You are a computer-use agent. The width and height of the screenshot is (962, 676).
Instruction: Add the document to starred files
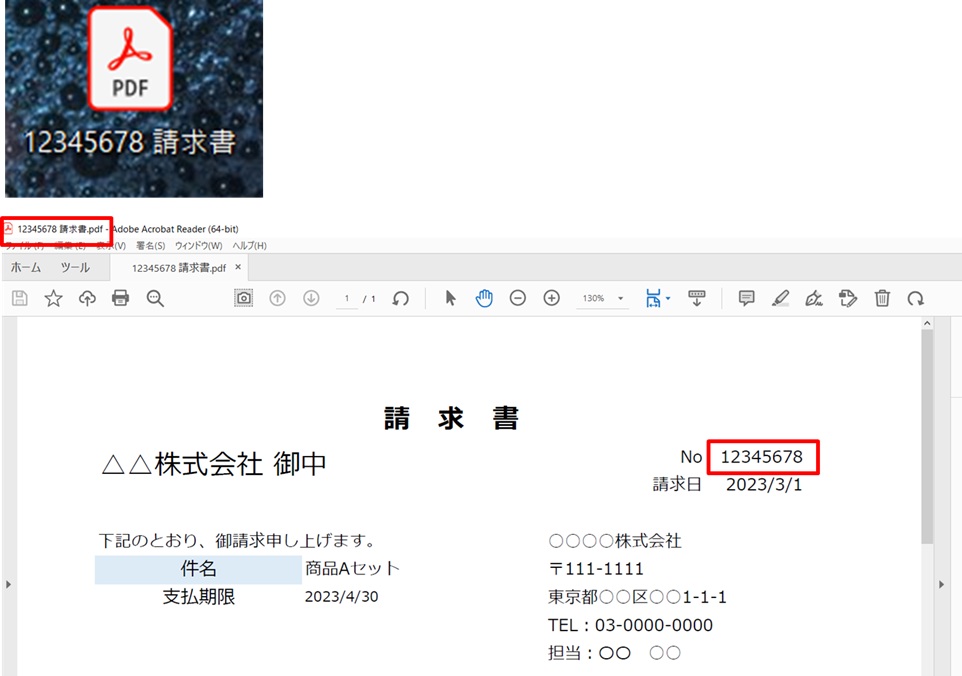click(53, 298)
